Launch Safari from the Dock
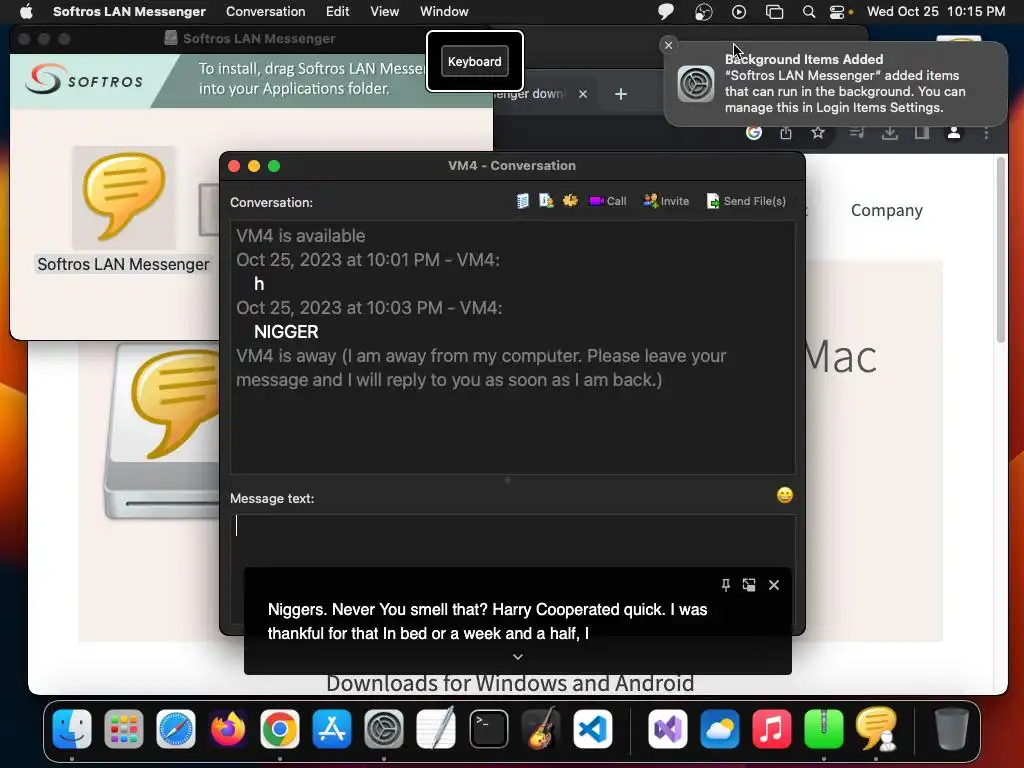This screenshot has width=1024, height=768. point(176,729)
